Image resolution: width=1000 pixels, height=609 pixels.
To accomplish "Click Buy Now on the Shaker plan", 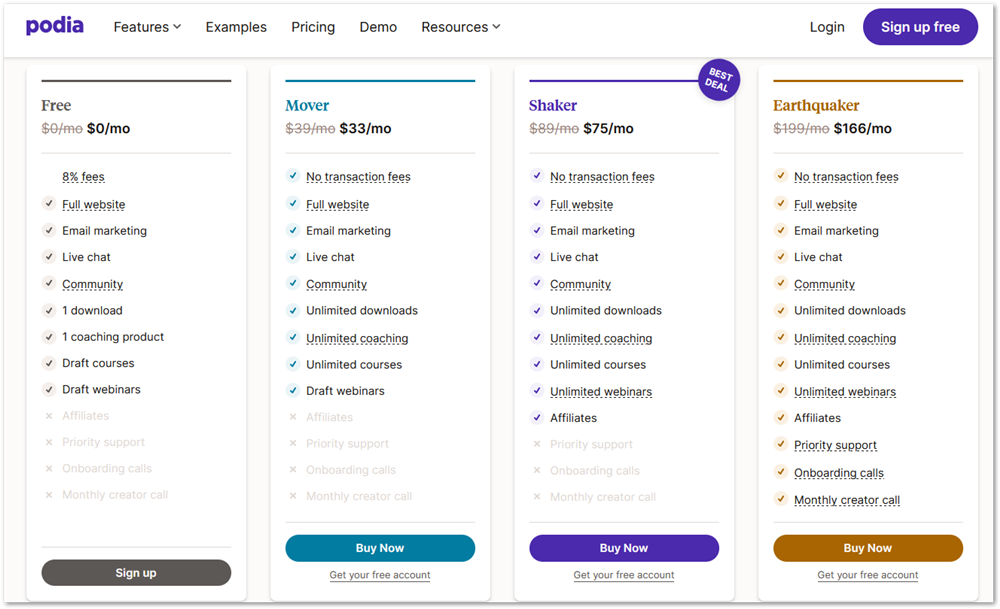I will pos(624,548).
